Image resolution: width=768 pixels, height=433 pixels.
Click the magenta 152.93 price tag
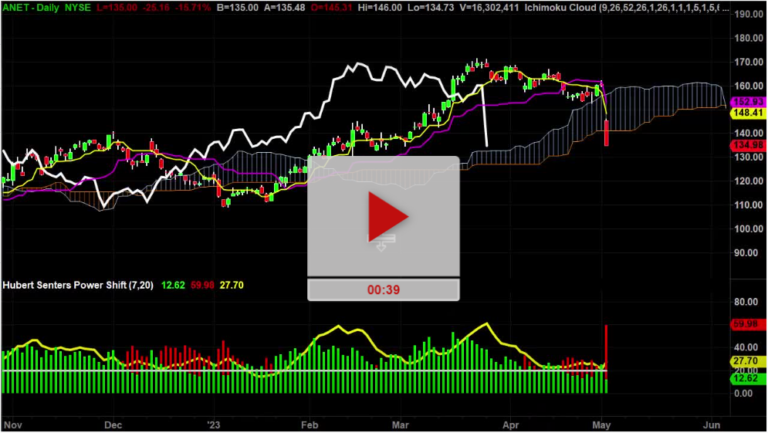(x=747, y=101)
